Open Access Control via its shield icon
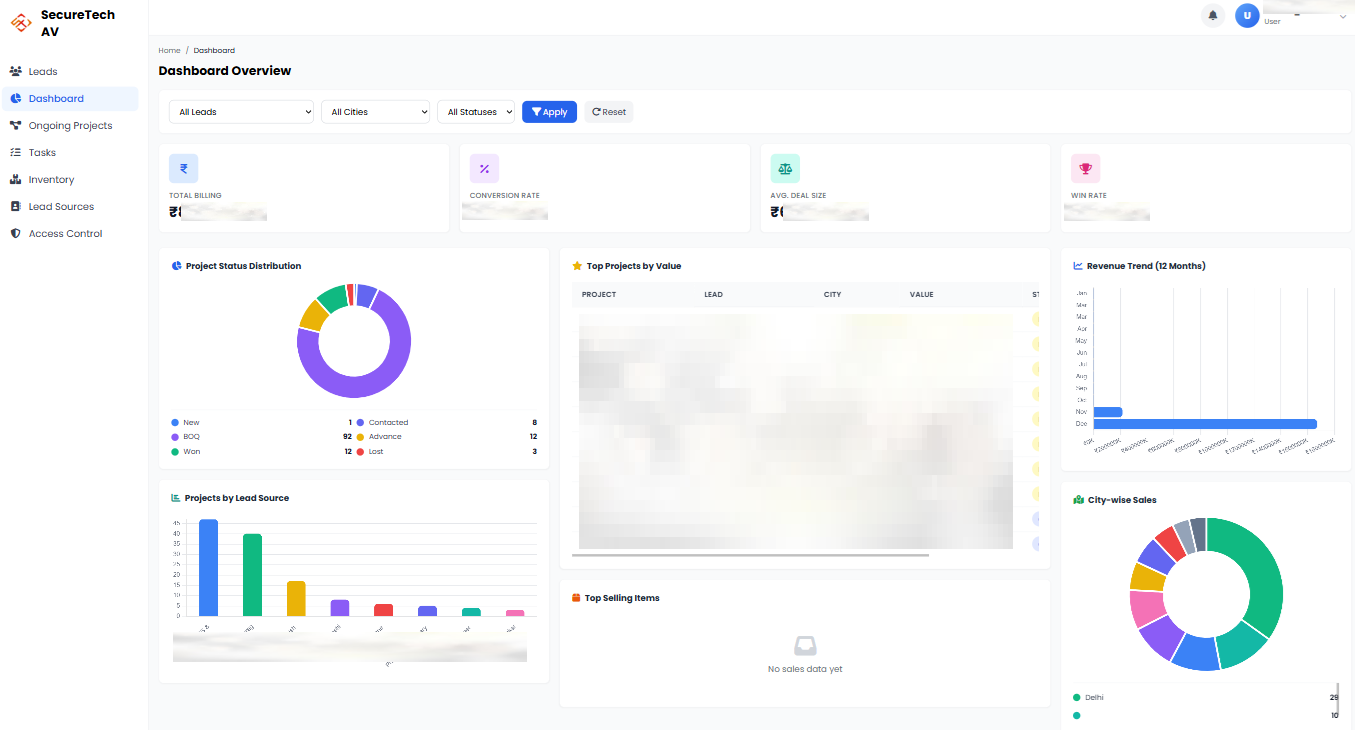The height and width of the screenshot is (730, 1355). 15,233
